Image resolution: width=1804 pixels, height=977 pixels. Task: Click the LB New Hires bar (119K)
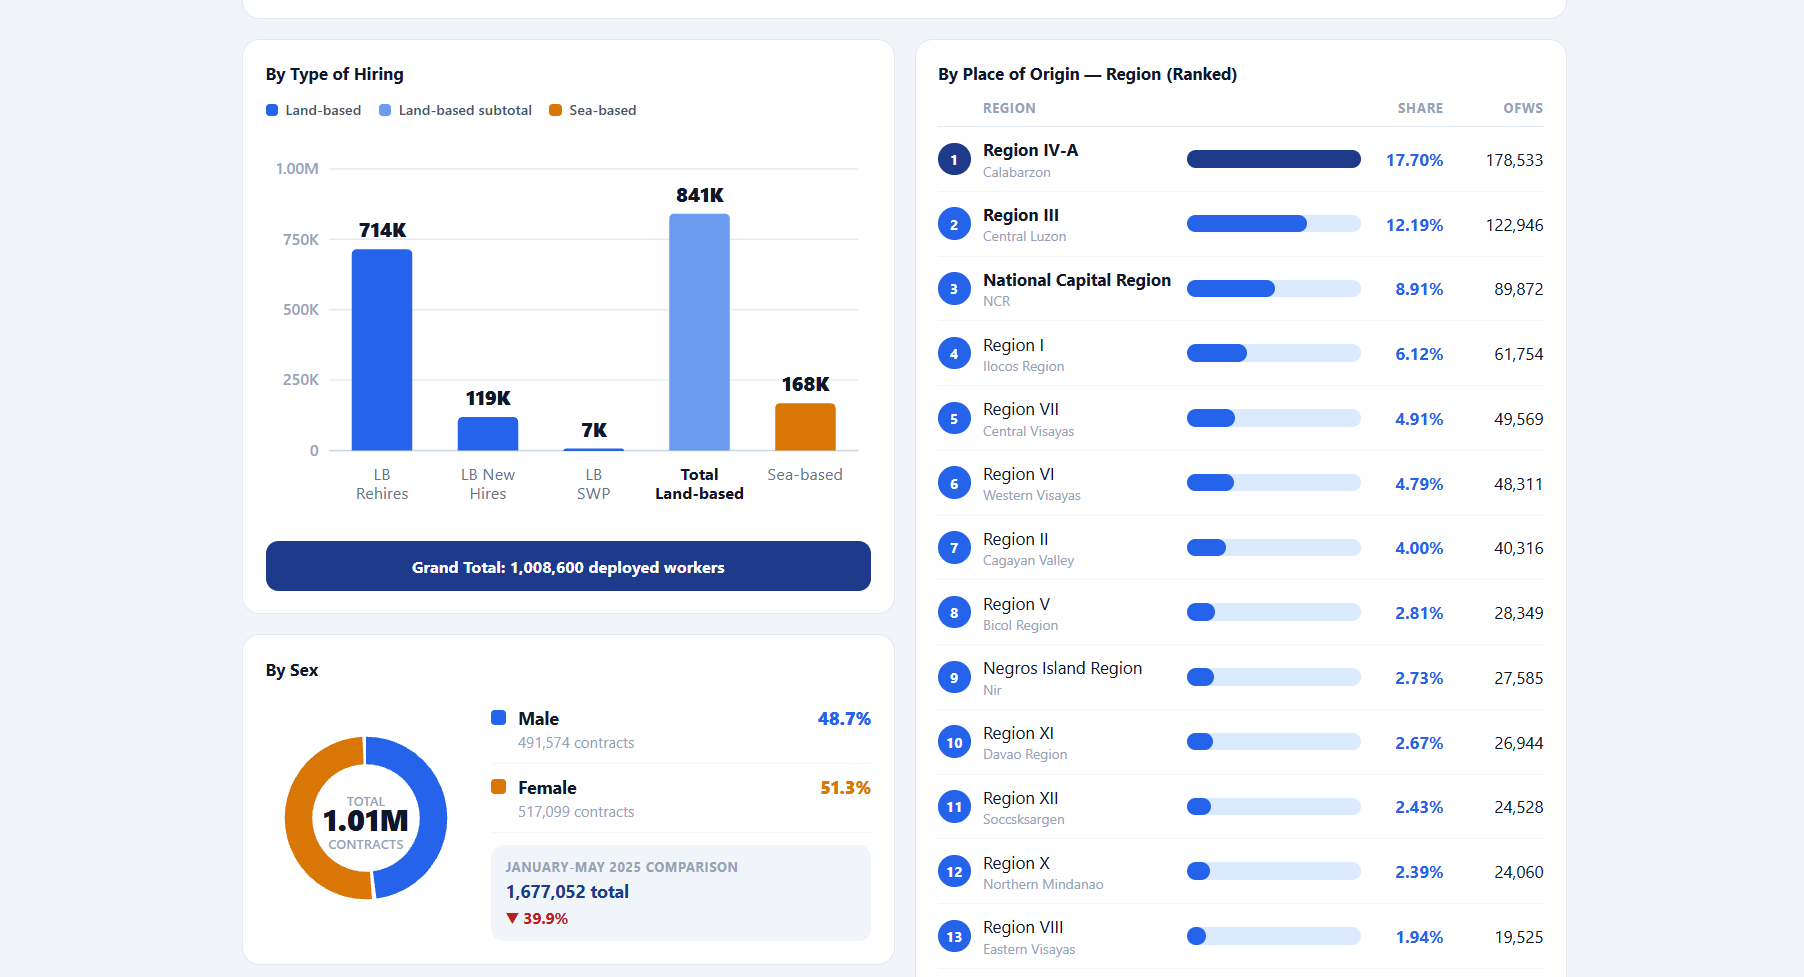(x=488, y=434)
